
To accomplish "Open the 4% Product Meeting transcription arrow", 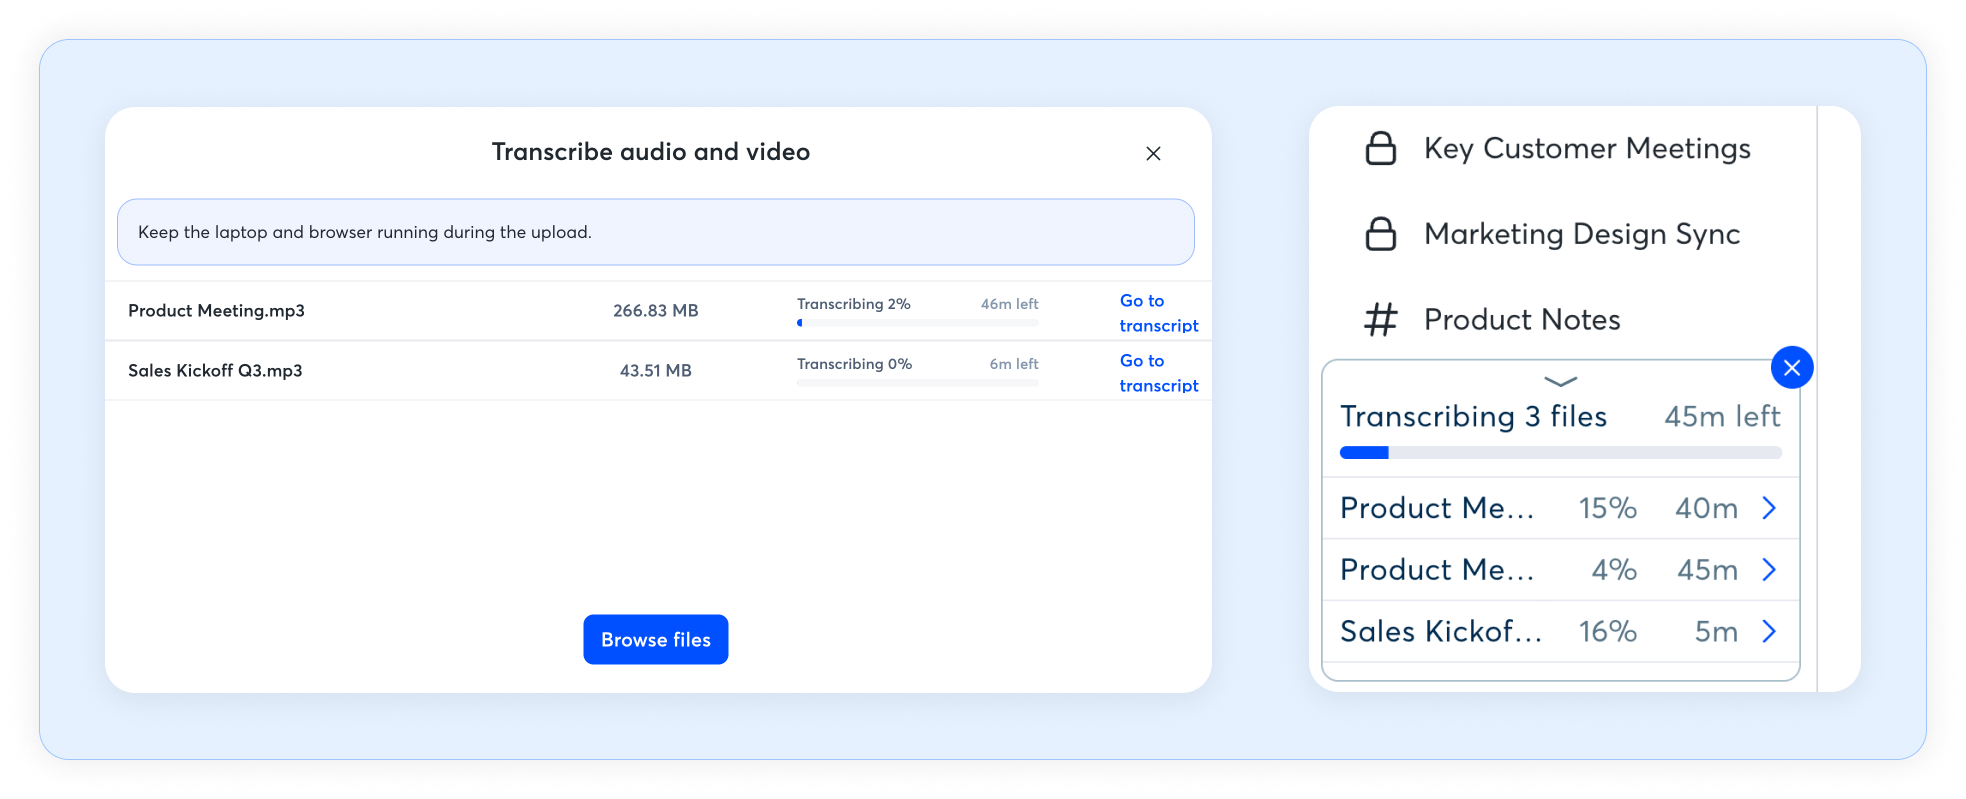I will click(x=1769, y=570).
